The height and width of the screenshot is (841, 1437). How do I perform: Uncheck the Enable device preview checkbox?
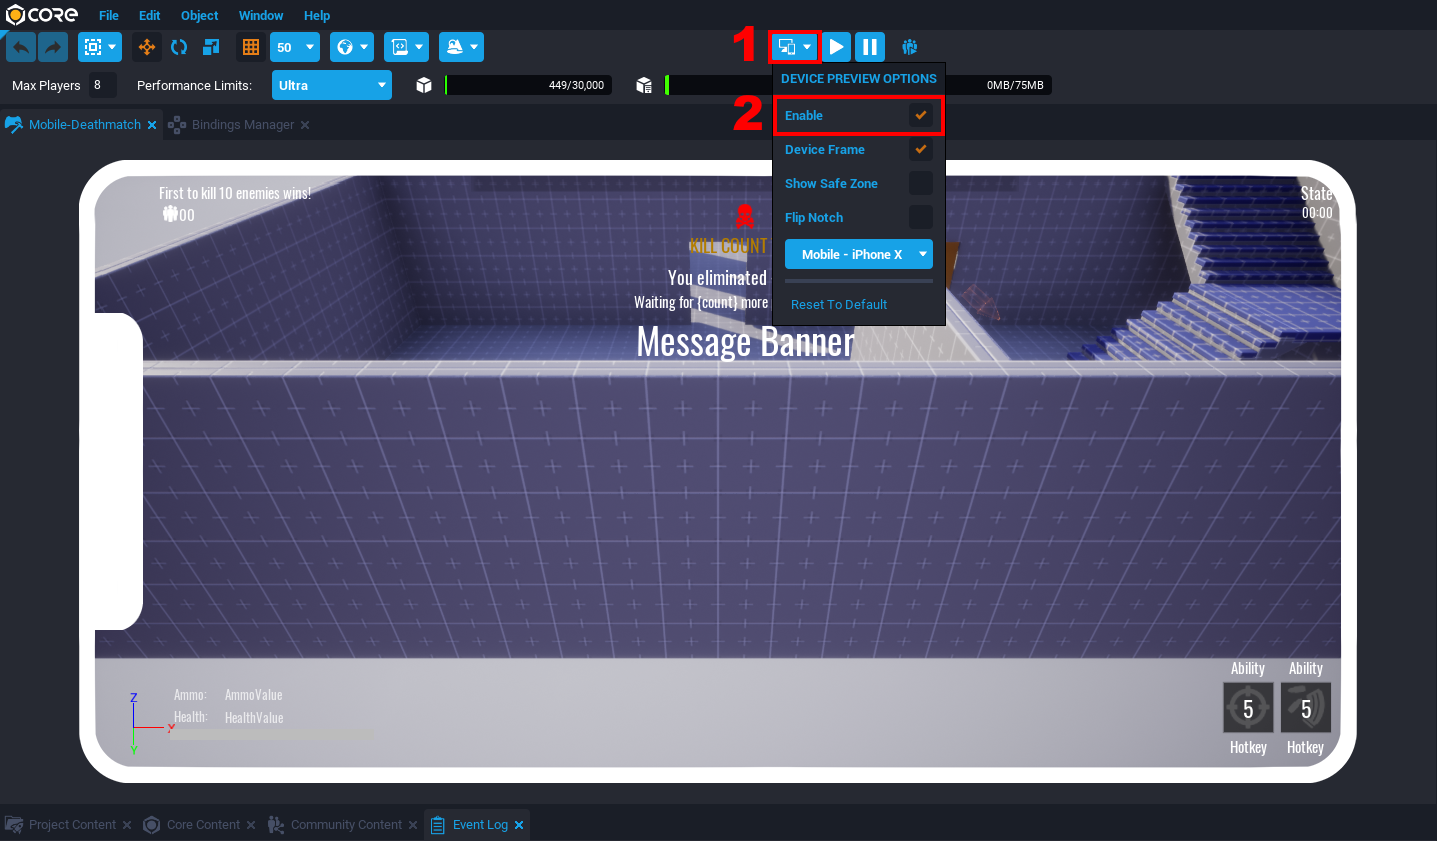(920, 116)
